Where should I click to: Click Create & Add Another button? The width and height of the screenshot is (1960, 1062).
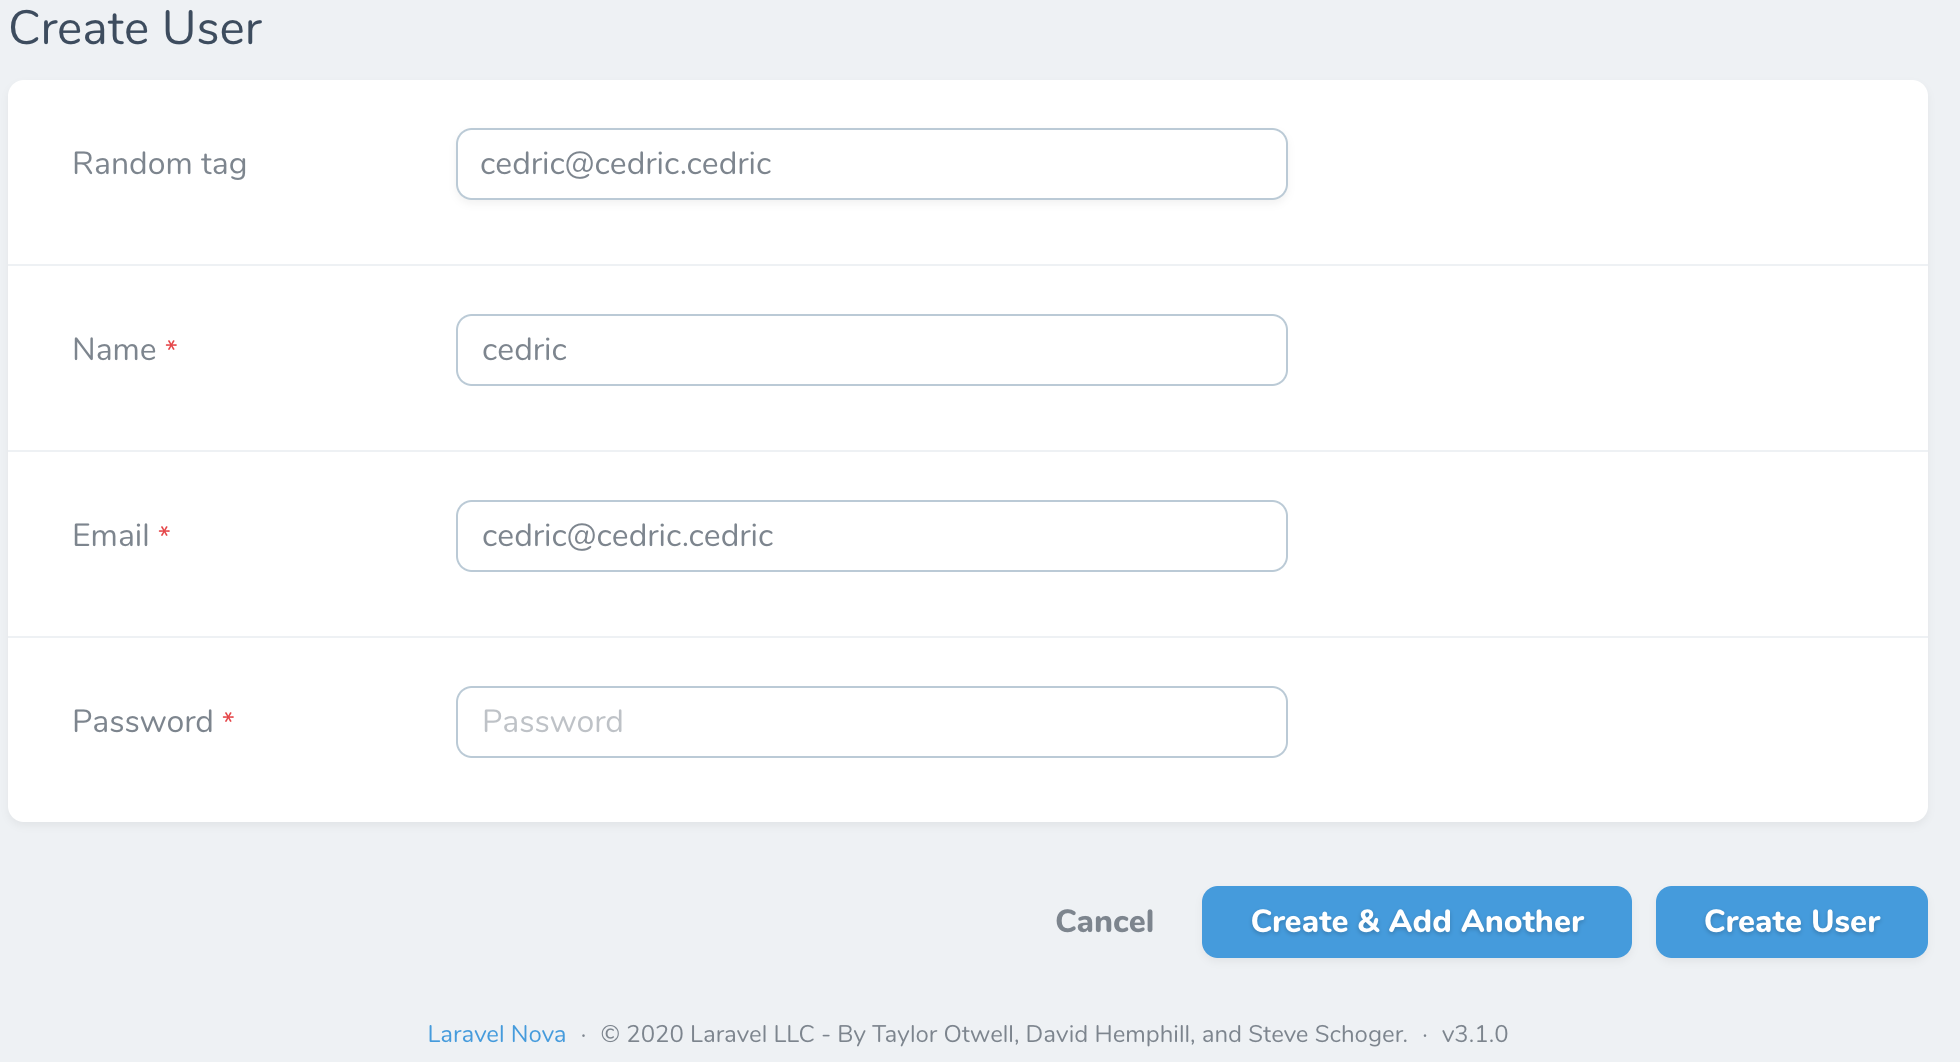1416,922
